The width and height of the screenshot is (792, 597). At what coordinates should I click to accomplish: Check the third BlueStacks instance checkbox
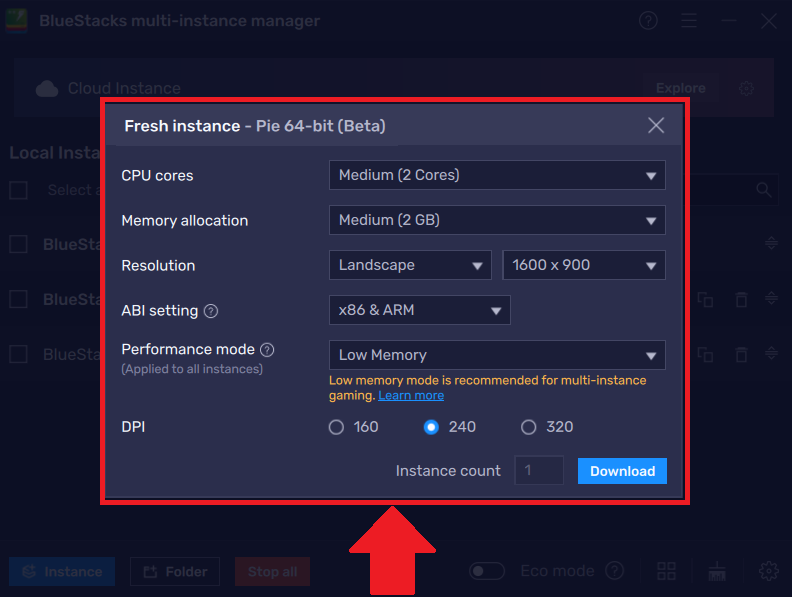point(19,354)
